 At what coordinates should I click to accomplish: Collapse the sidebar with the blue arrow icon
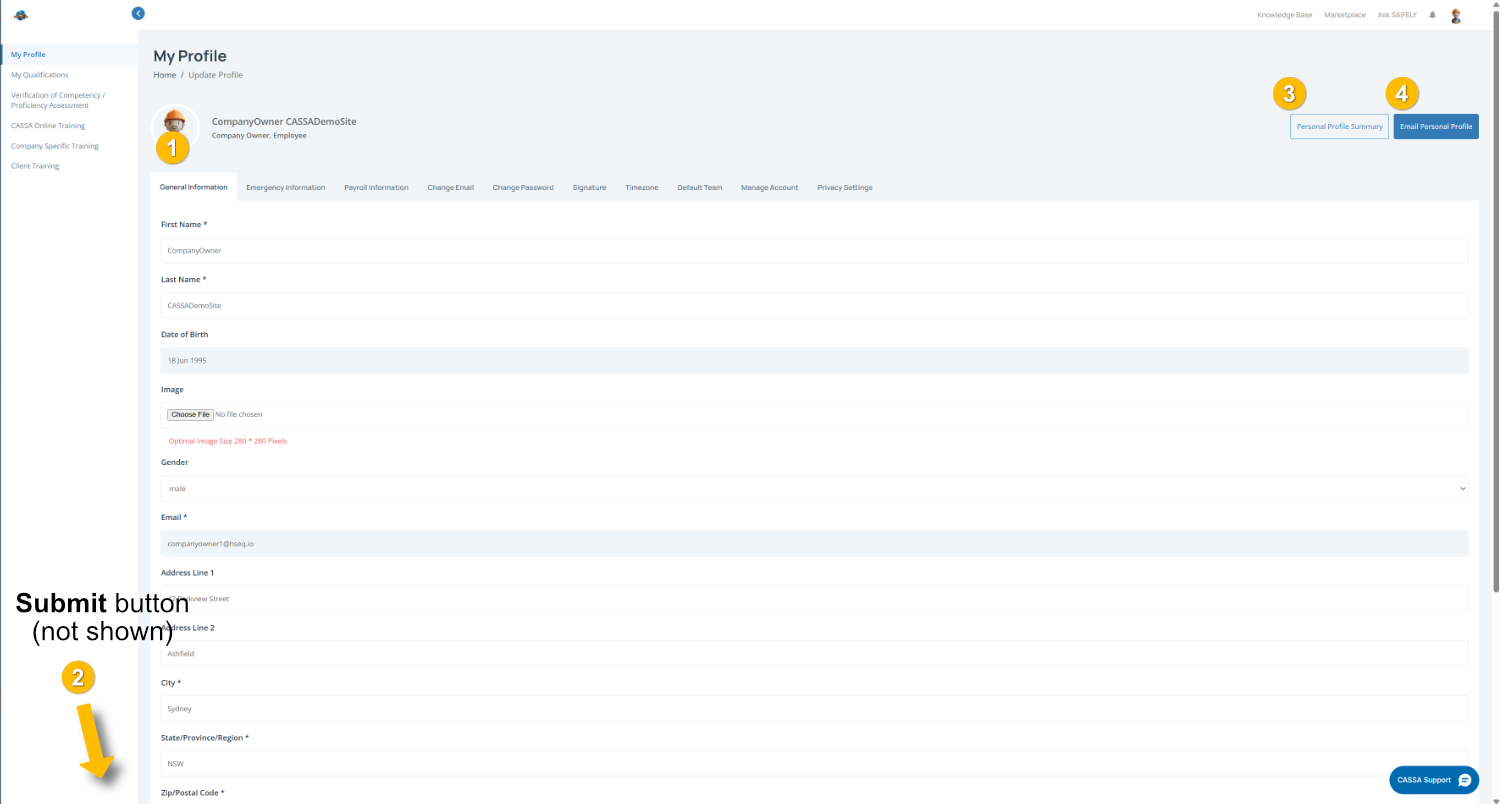point(138,13)
